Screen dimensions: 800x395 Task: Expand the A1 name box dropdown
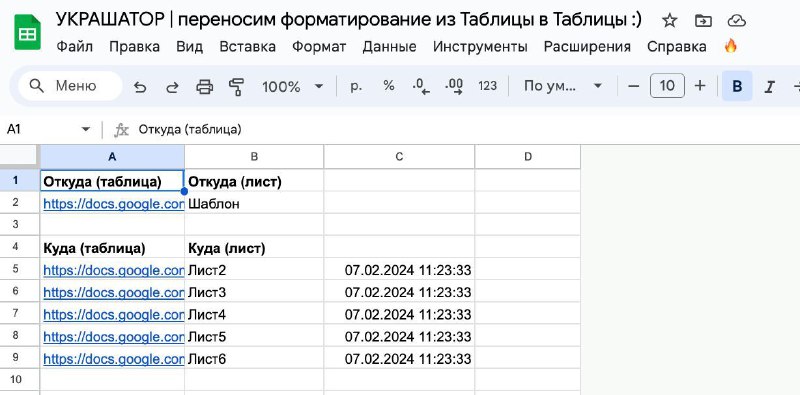86,130
